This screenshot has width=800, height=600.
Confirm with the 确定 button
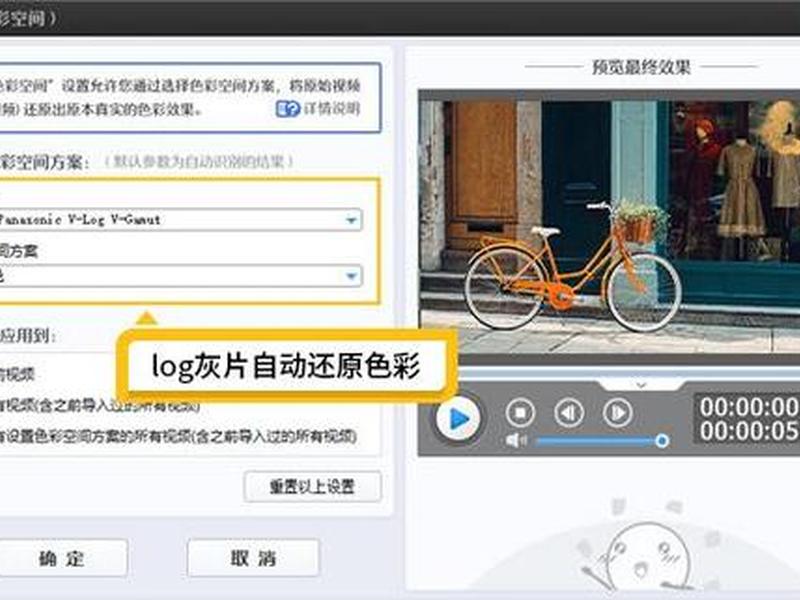coord(61,558)
